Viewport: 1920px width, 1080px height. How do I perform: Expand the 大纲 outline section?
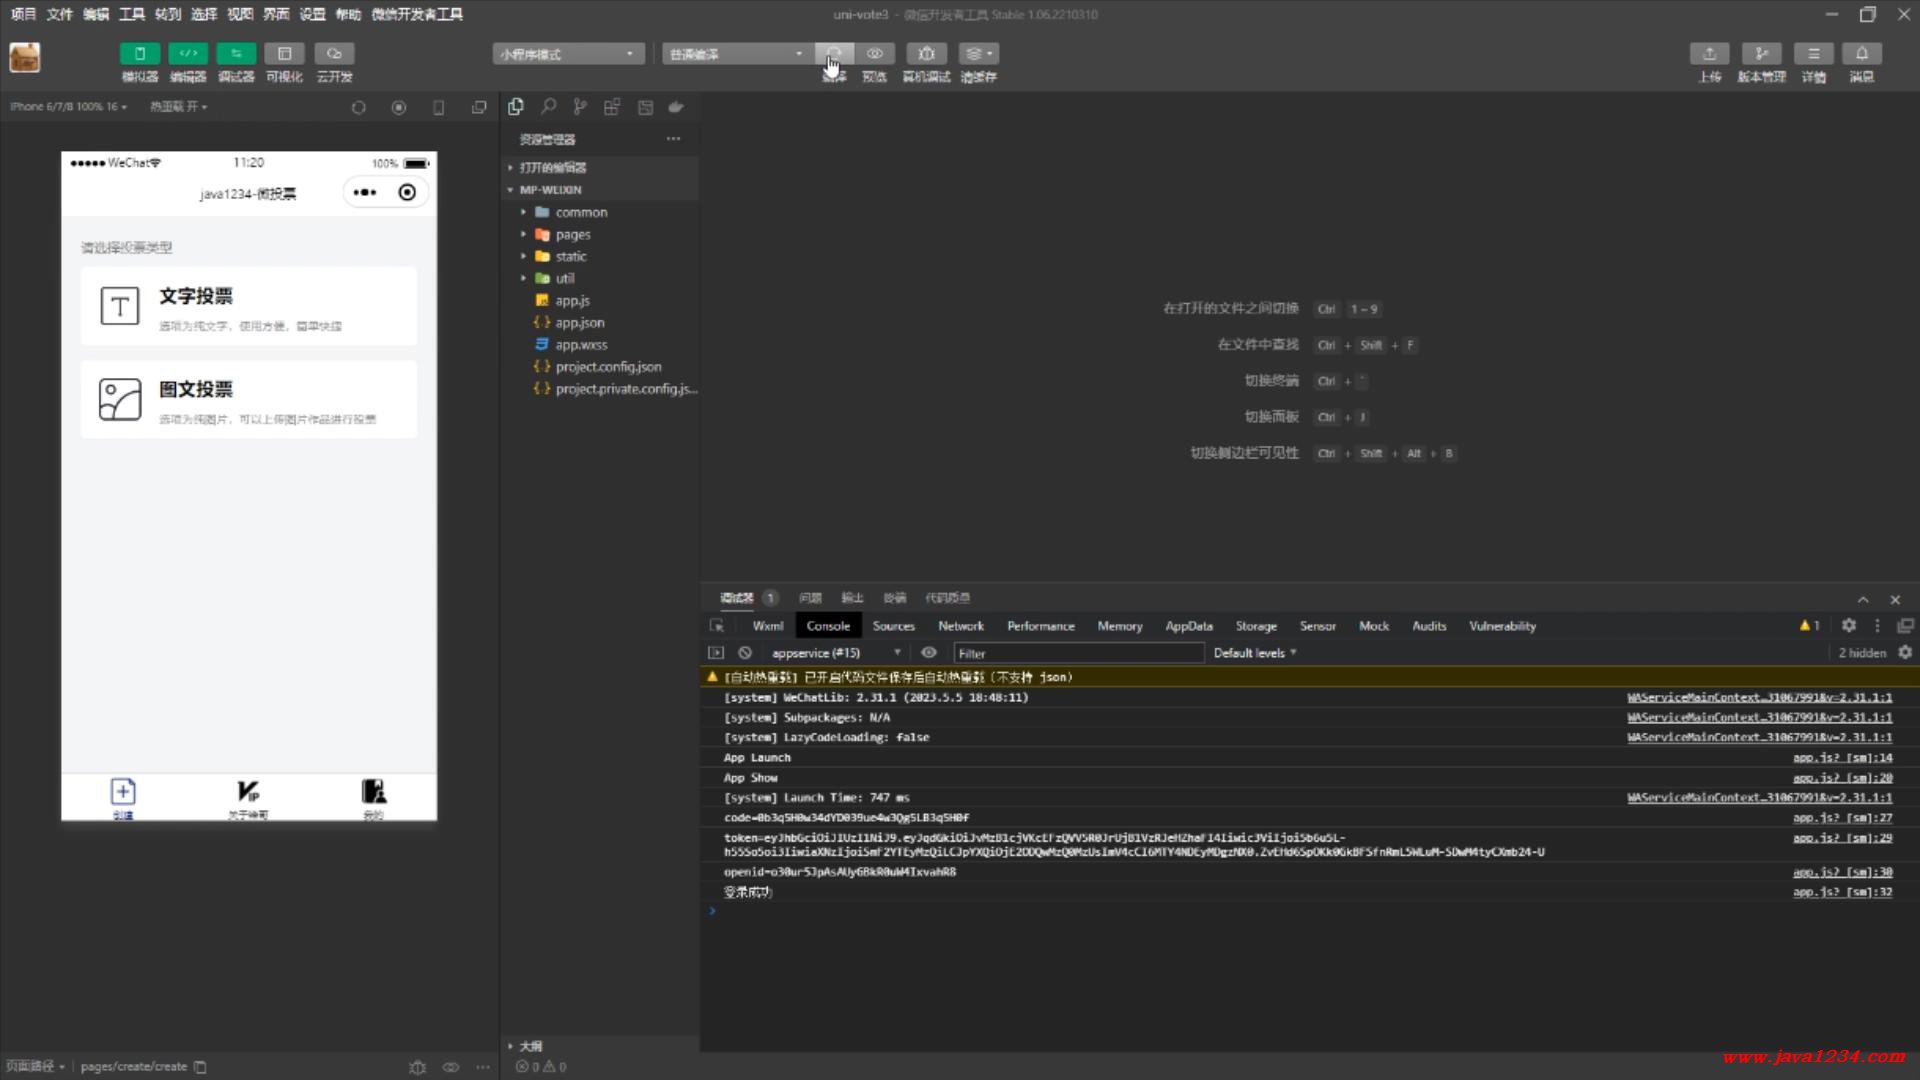click(x=600, y=1046)
